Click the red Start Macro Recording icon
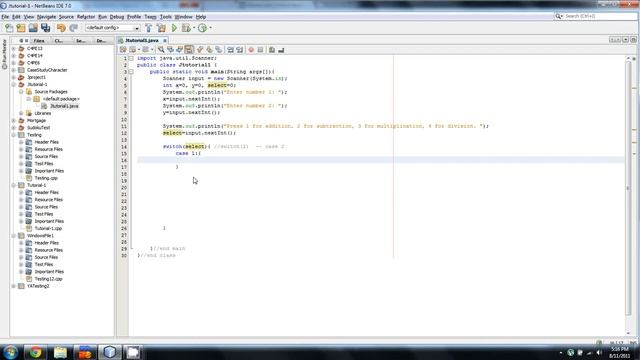 [251, 50]
